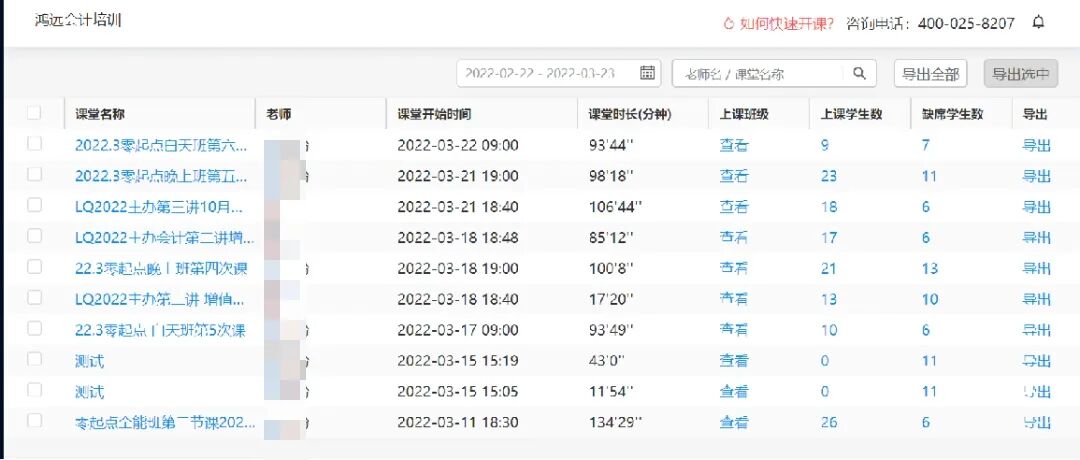The width and height of the screenshot is (1080, 460).
Task: Check the row for 22.3零起点晚I班第四次课
Action: coord(34,267)
